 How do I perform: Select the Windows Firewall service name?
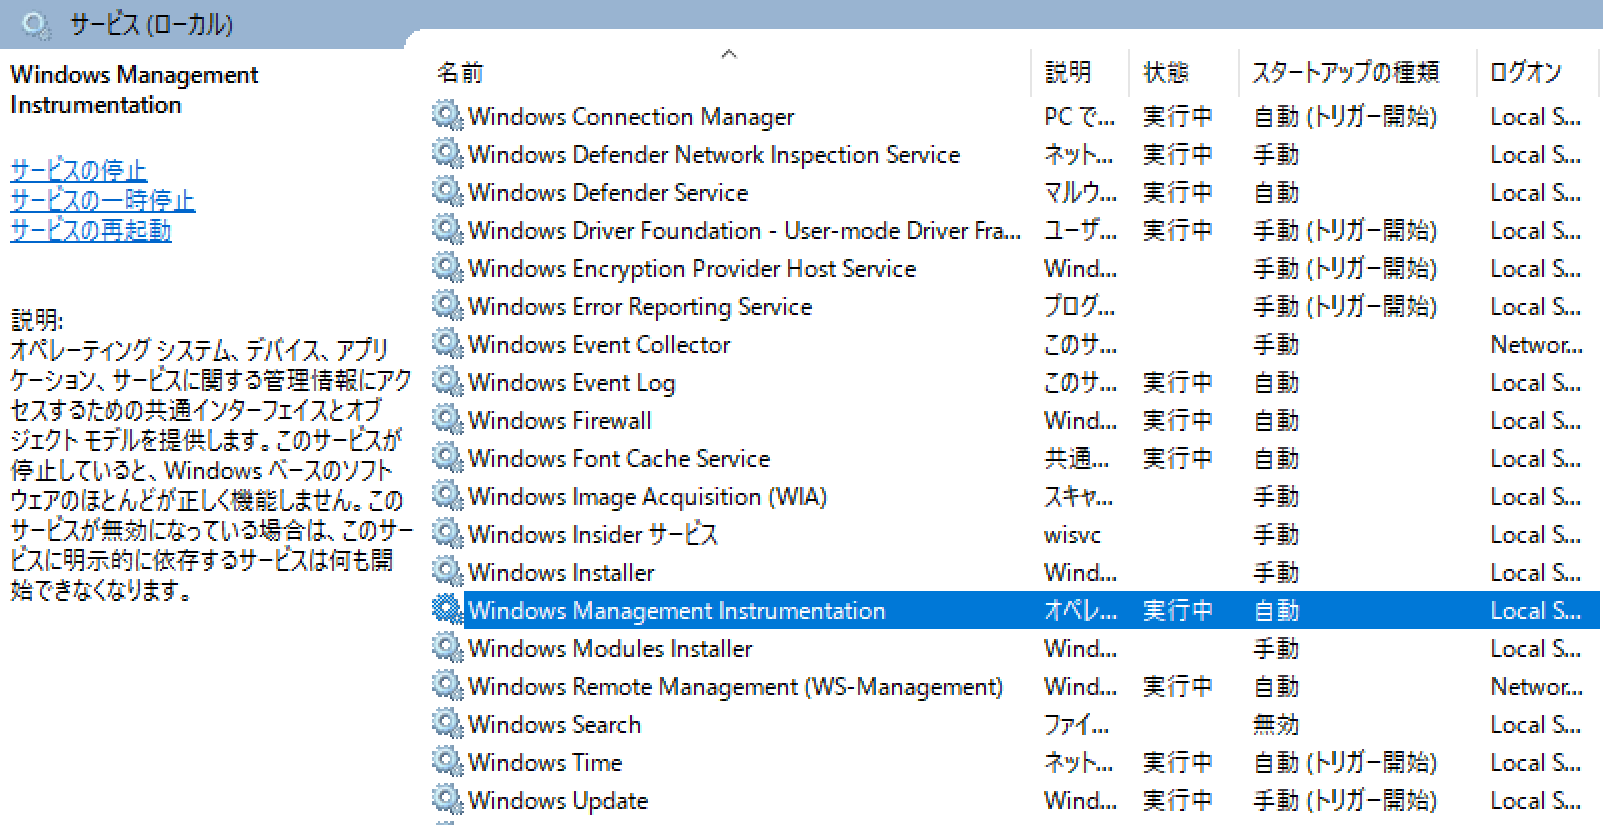[x=560, y=421]
